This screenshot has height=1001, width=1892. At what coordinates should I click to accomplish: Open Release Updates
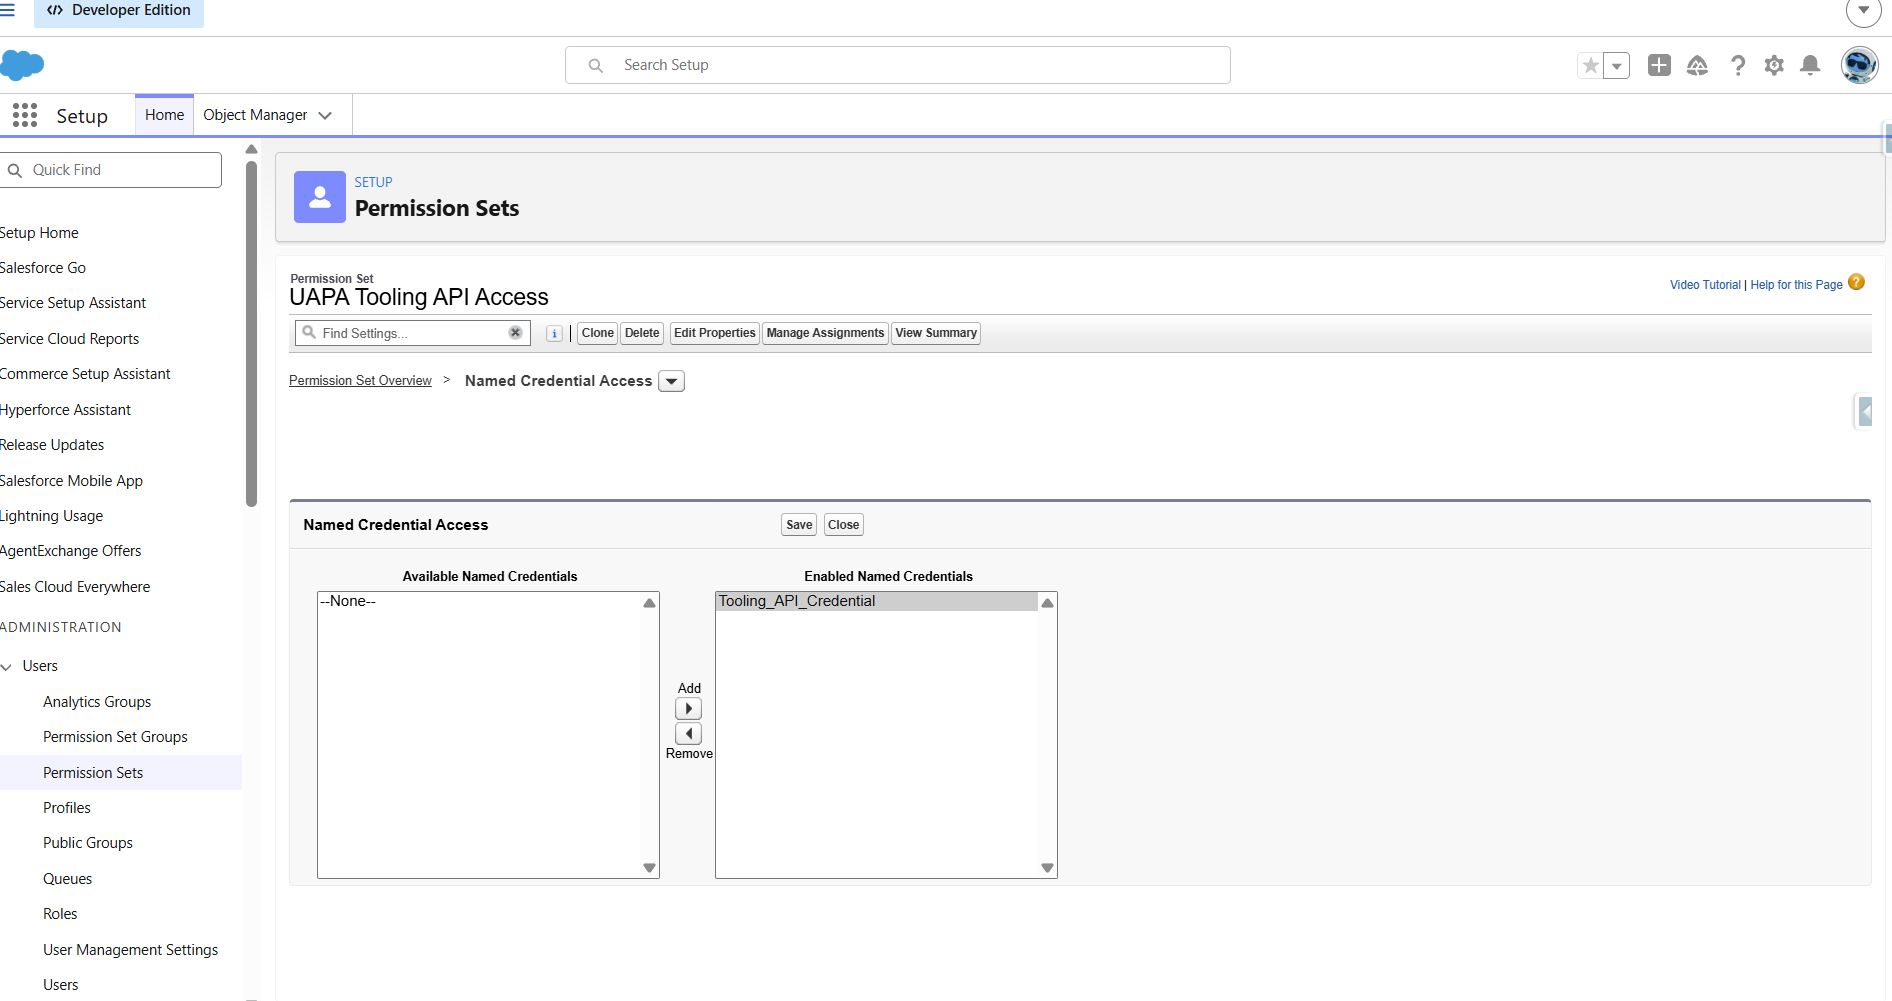coord(52,445)
